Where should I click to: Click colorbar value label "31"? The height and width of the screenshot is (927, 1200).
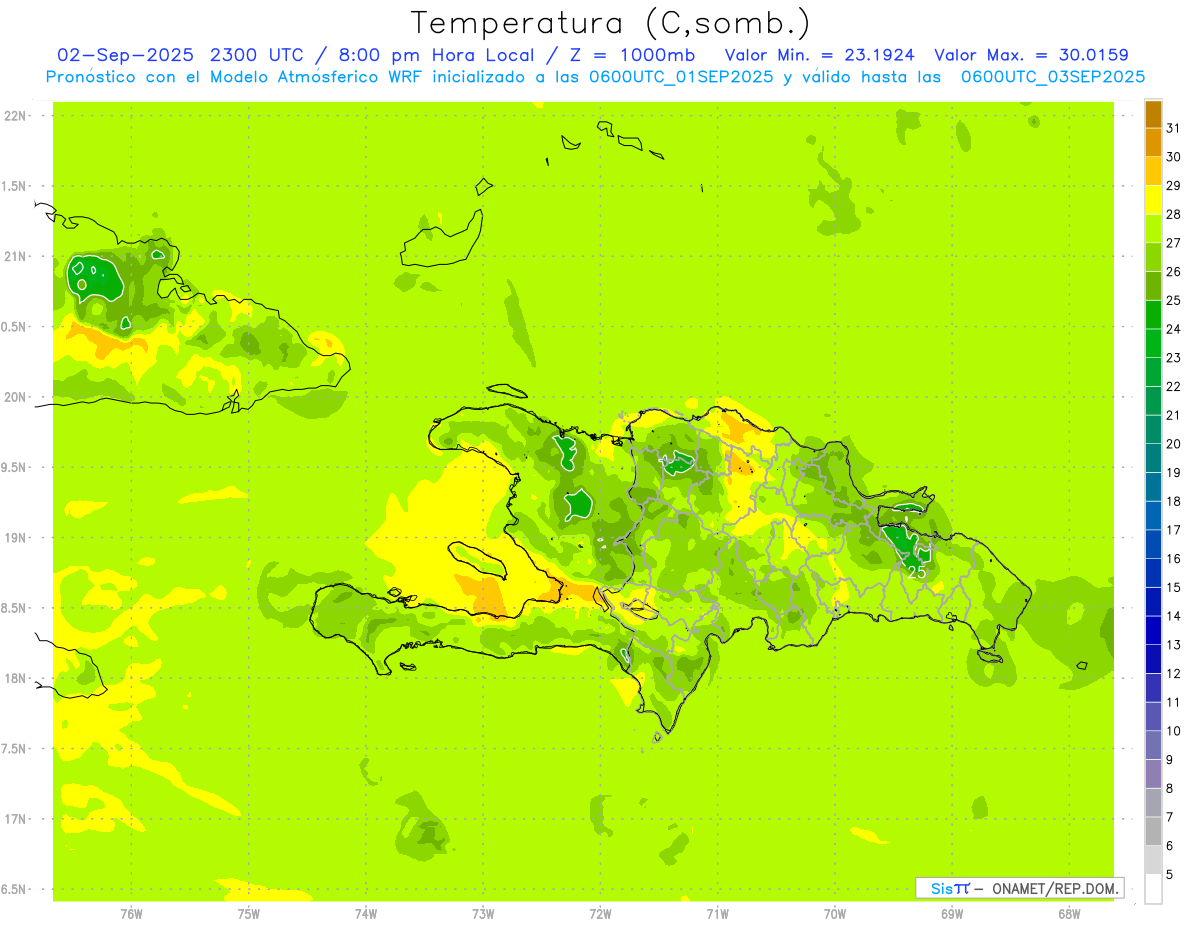point(1173,128)
